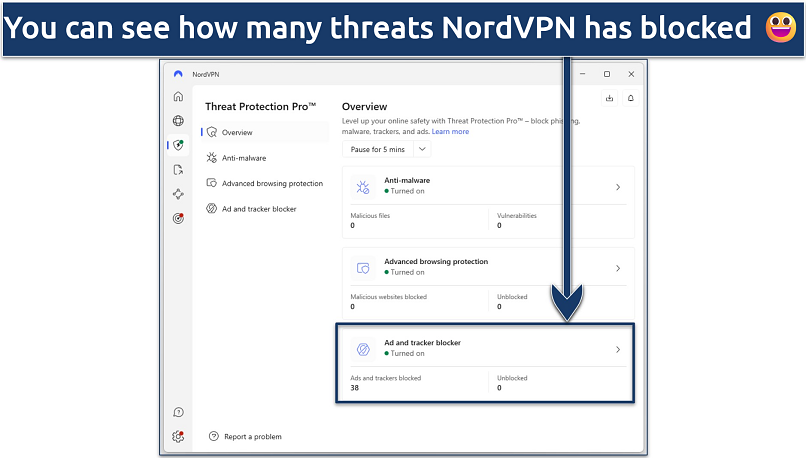The height and width of the screenshot is (458, 806).
Task: Click Unblocked count in browsing protection card
Action: 499,306
